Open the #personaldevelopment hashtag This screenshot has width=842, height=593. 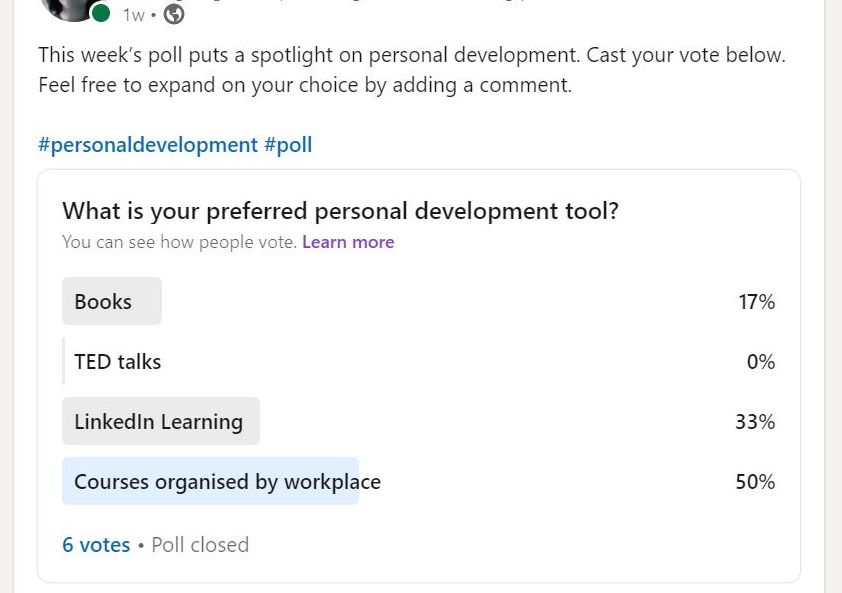click(148, 145)
